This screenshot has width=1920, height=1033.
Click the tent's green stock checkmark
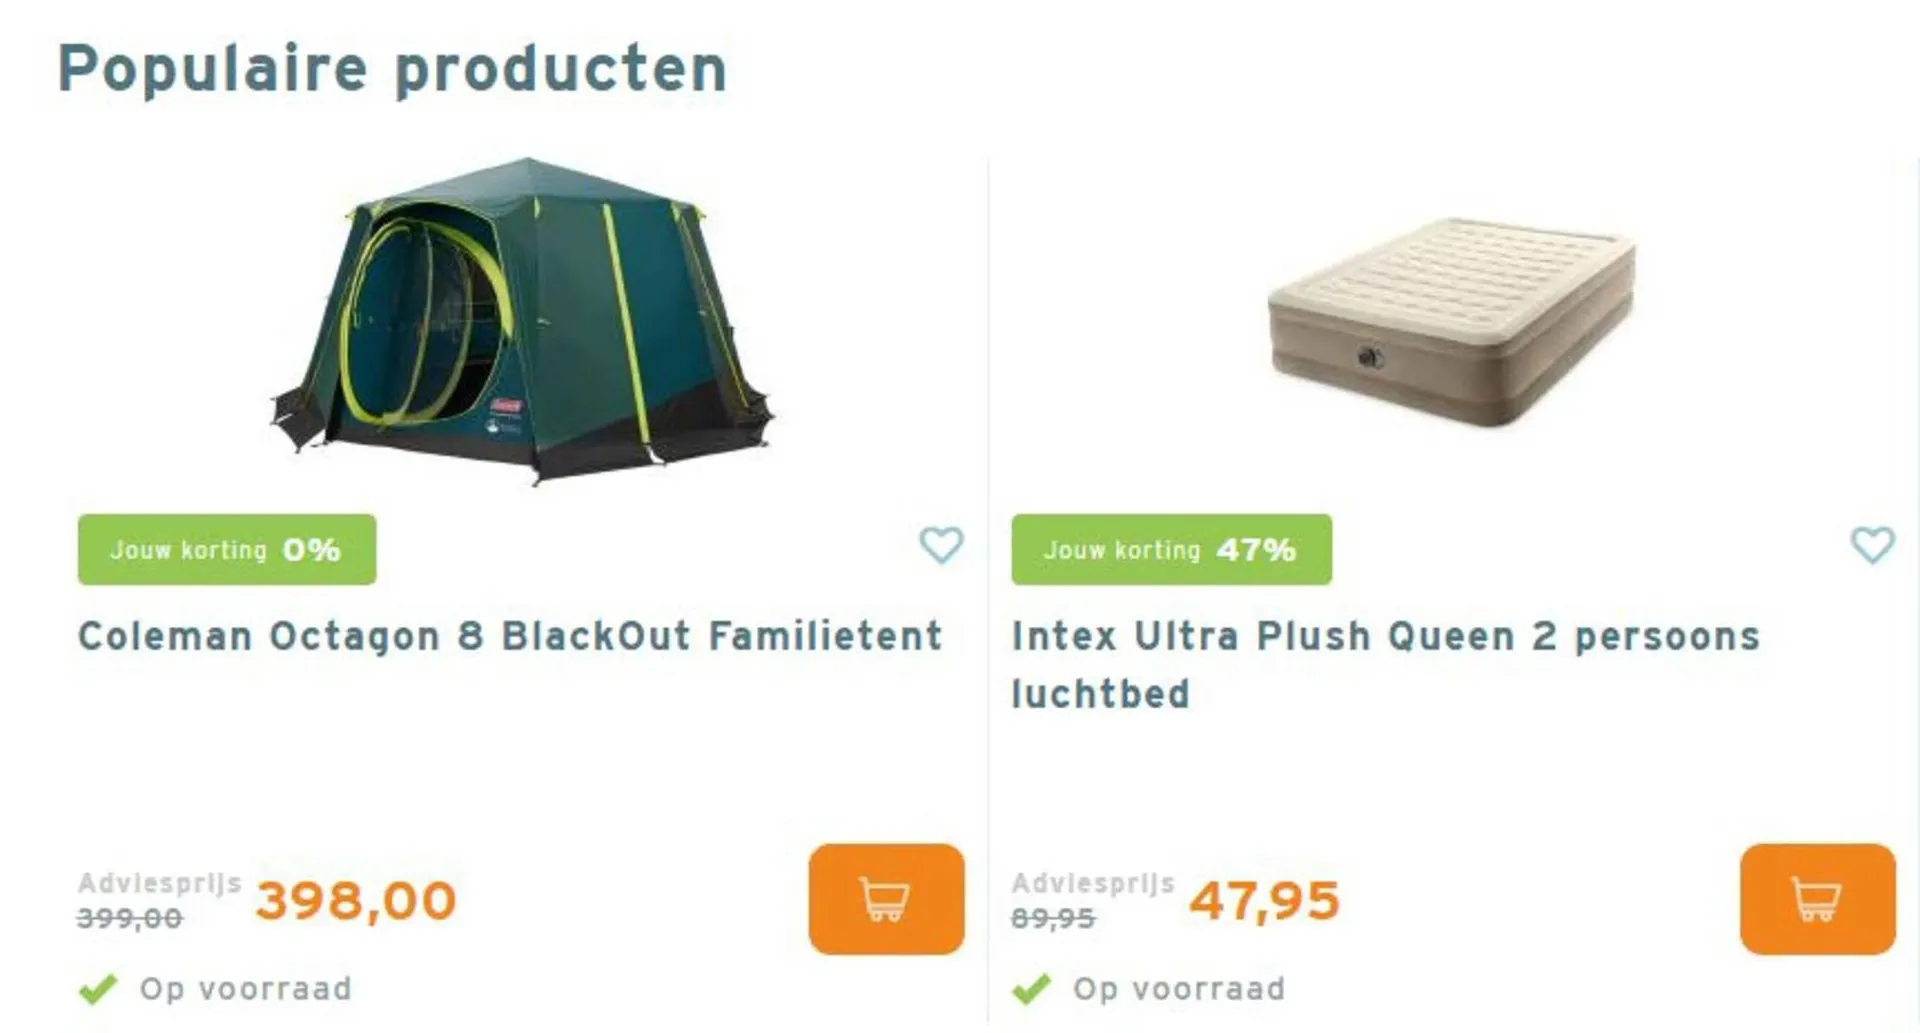click(x=98, y=989)
